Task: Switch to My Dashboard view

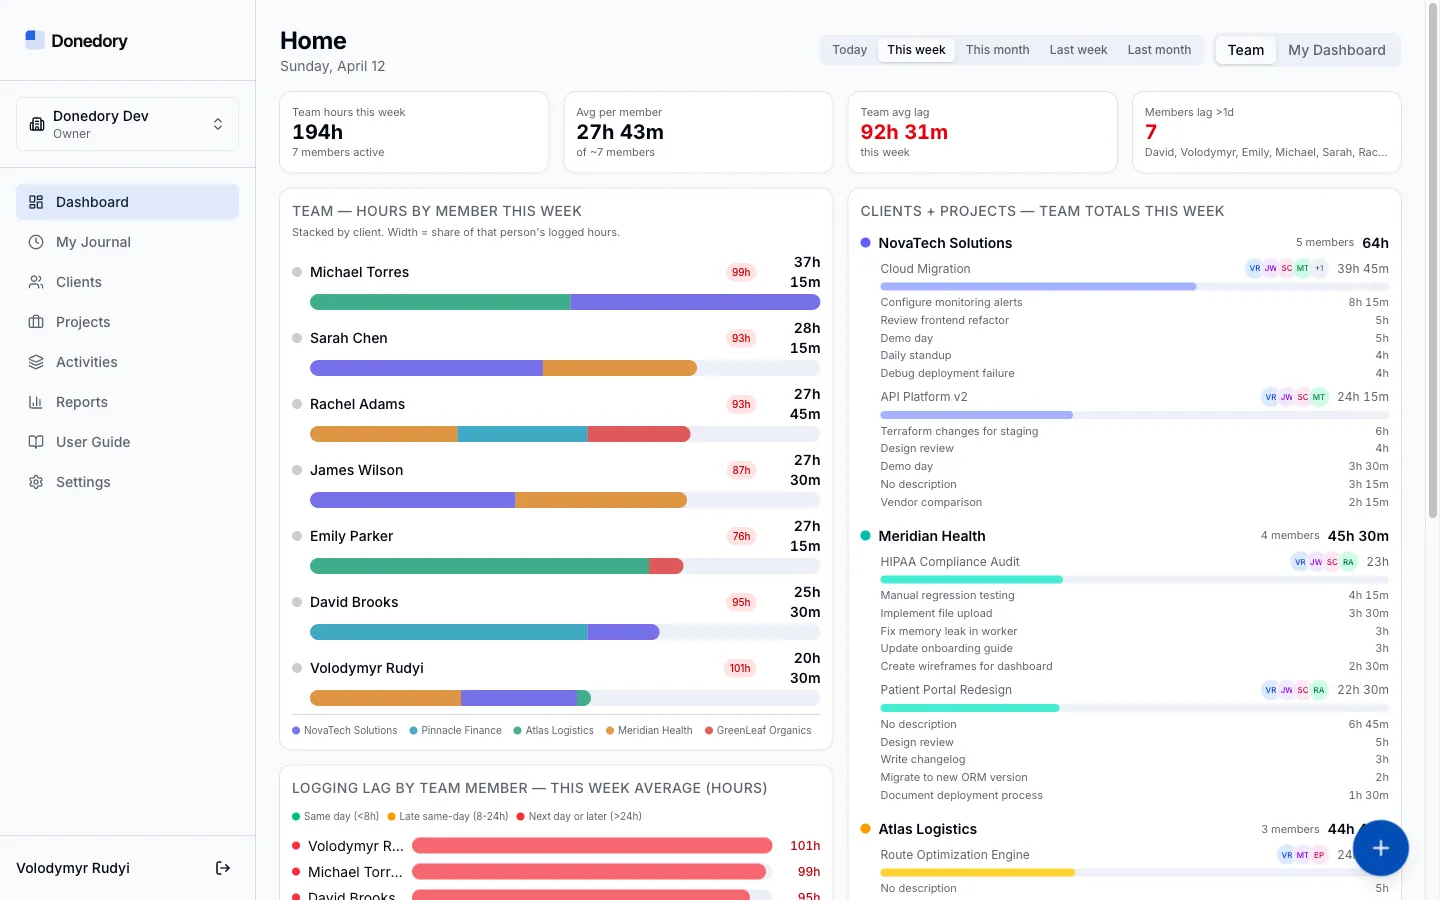Action: [x=1336, y=50]
